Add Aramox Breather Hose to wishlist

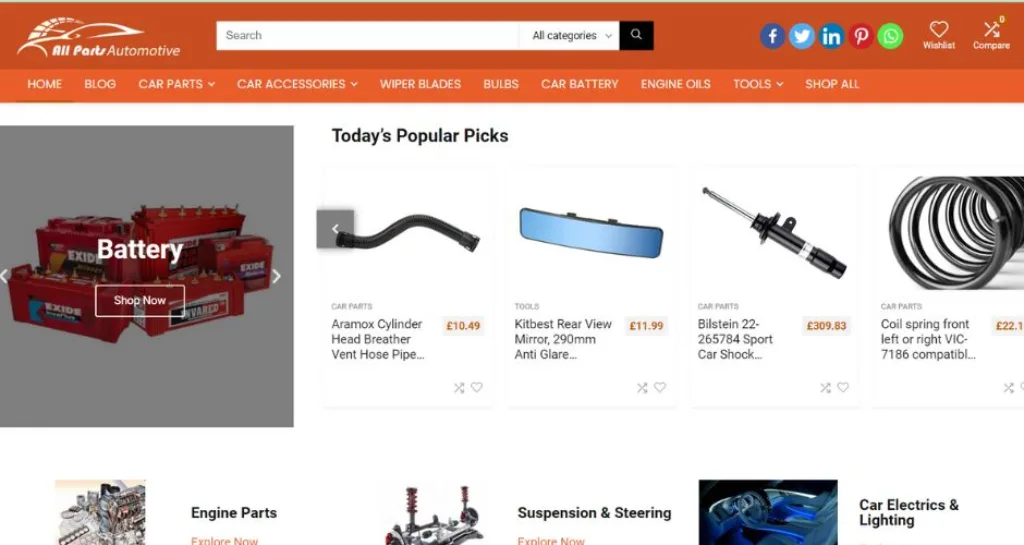point(477,387)
